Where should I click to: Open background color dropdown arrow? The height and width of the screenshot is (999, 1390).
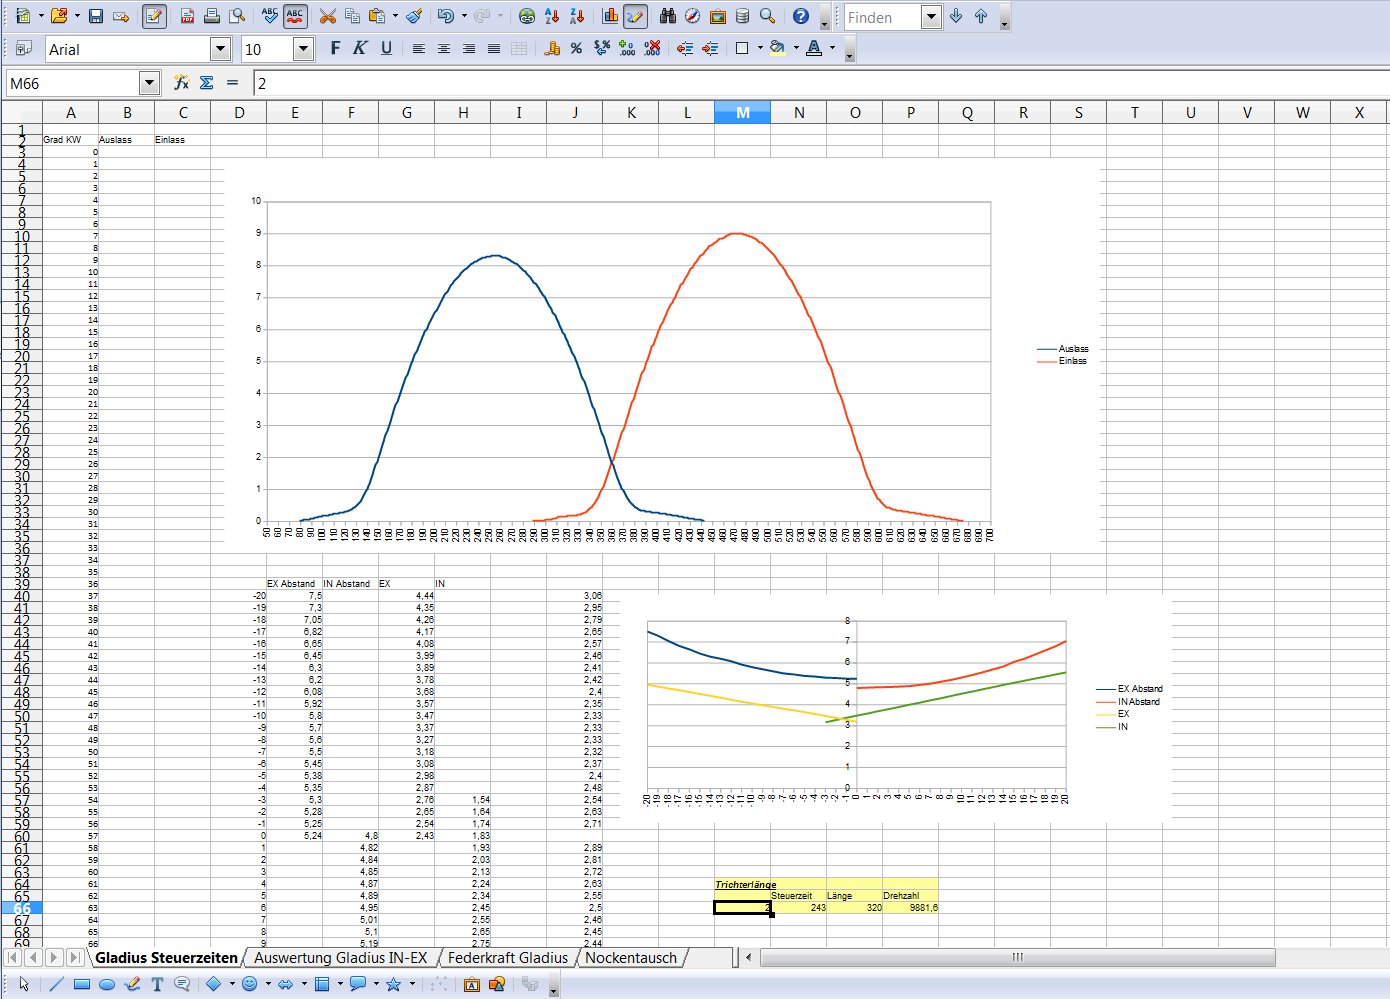[x=796, y=48]
